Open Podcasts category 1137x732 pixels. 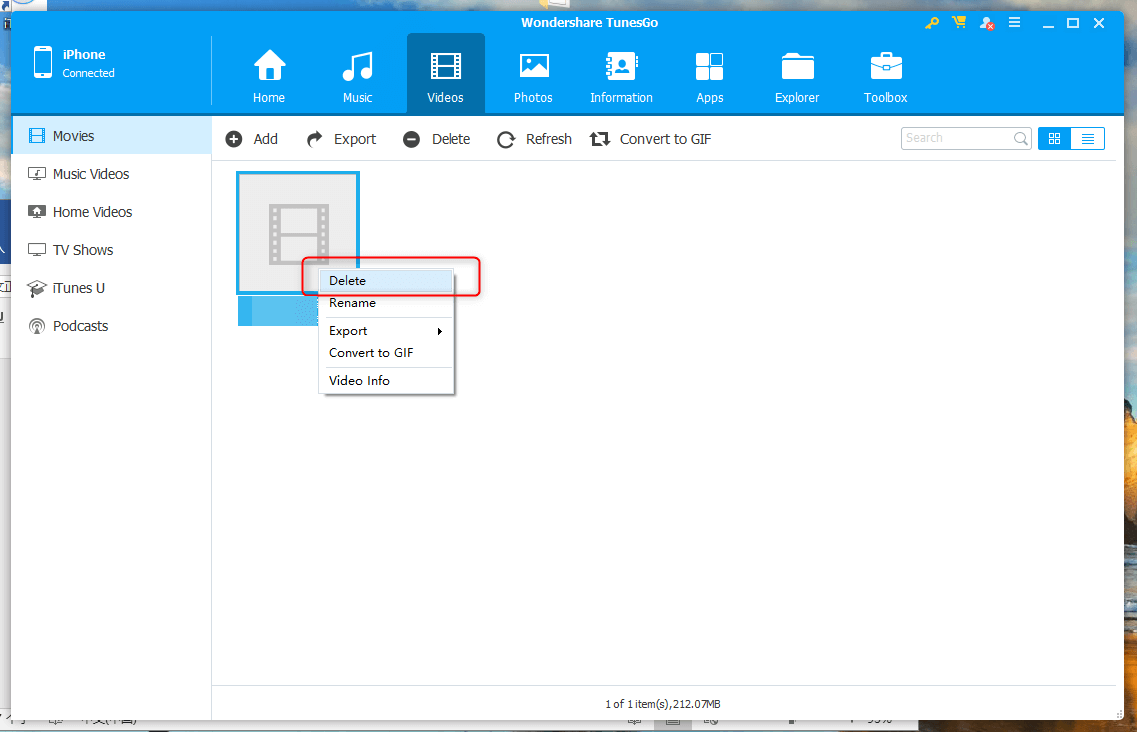(112, 326)
